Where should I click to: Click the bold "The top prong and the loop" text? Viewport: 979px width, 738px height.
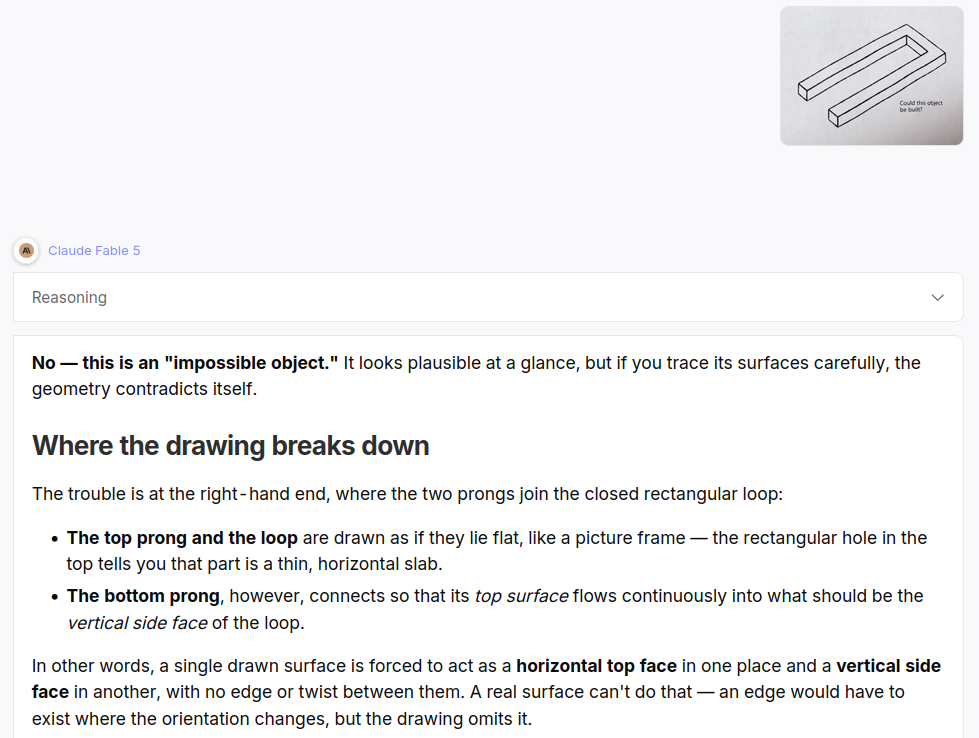pos(182,538)
